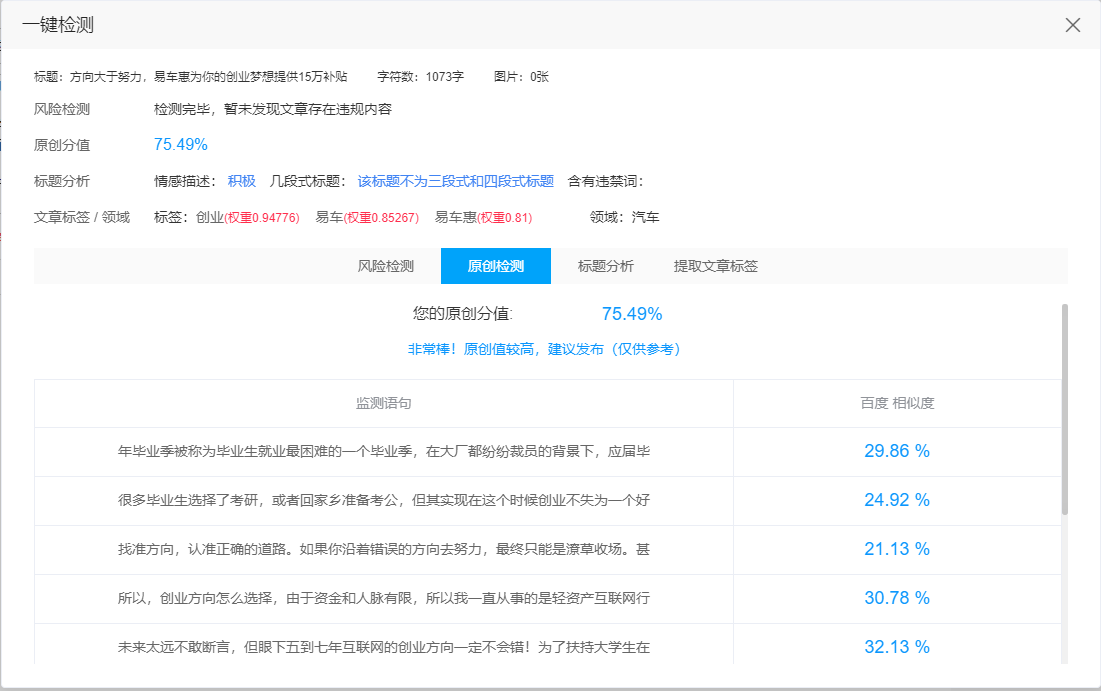Click the 29.86 % similarity value

897,451
